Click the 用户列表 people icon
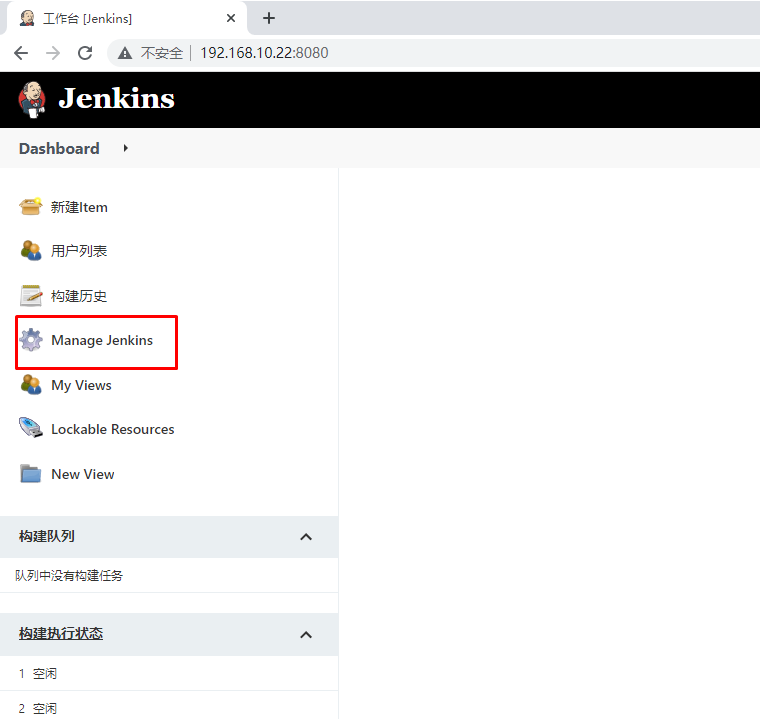 tap(31, 251)
